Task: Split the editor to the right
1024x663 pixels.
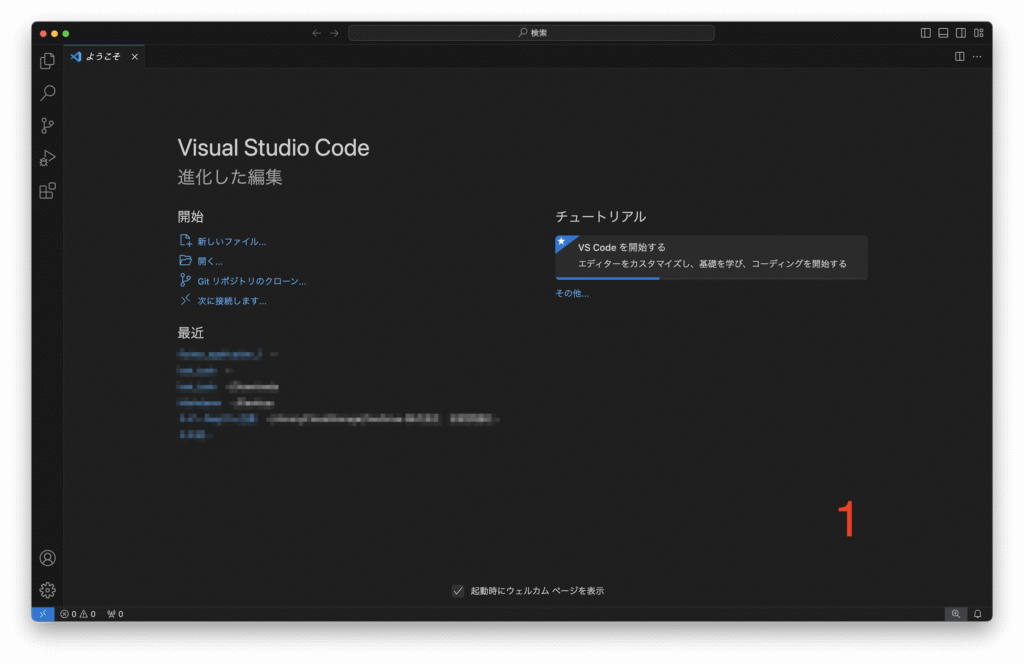Action: coord(959,57)
